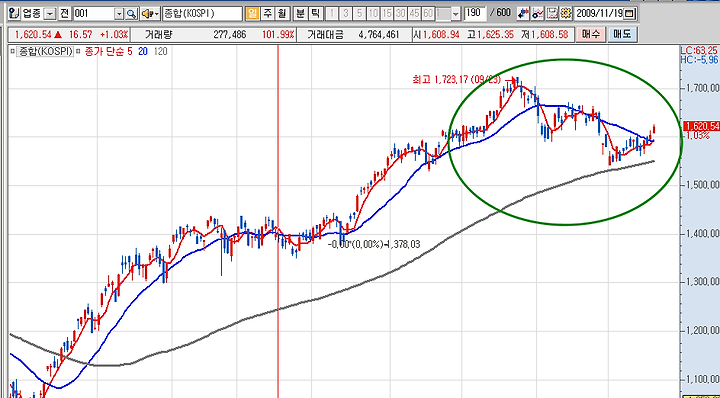Click the chart save icon
The width and height of the screenshot is (720, 398).
552,14
